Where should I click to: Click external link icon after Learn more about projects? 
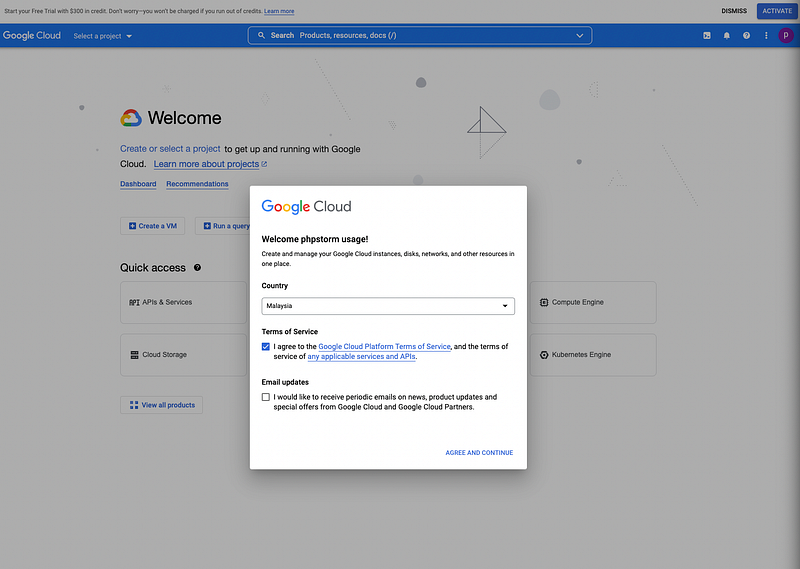click(x=264, y=164)
